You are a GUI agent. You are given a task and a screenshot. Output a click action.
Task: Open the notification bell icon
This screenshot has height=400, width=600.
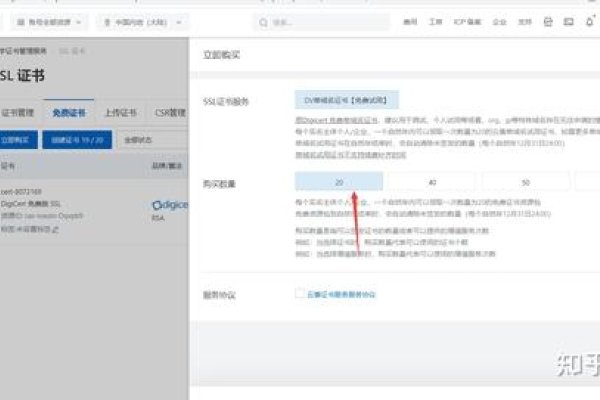590,21
